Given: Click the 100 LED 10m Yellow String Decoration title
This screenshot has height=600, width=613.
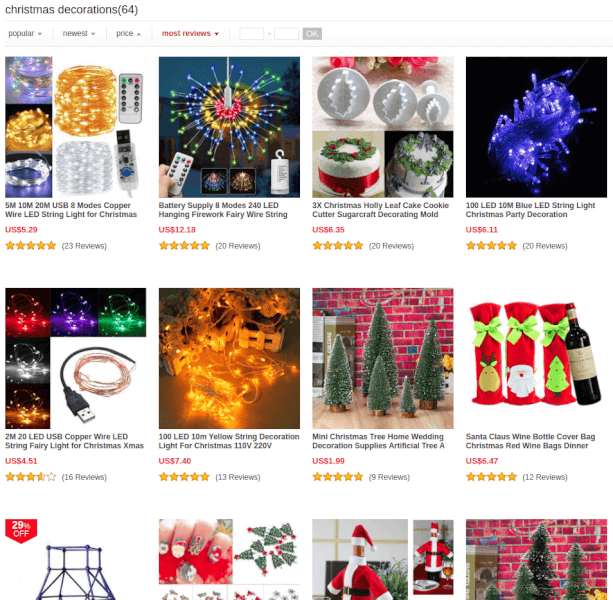Looking at the screenshot, I should point(229,441).
